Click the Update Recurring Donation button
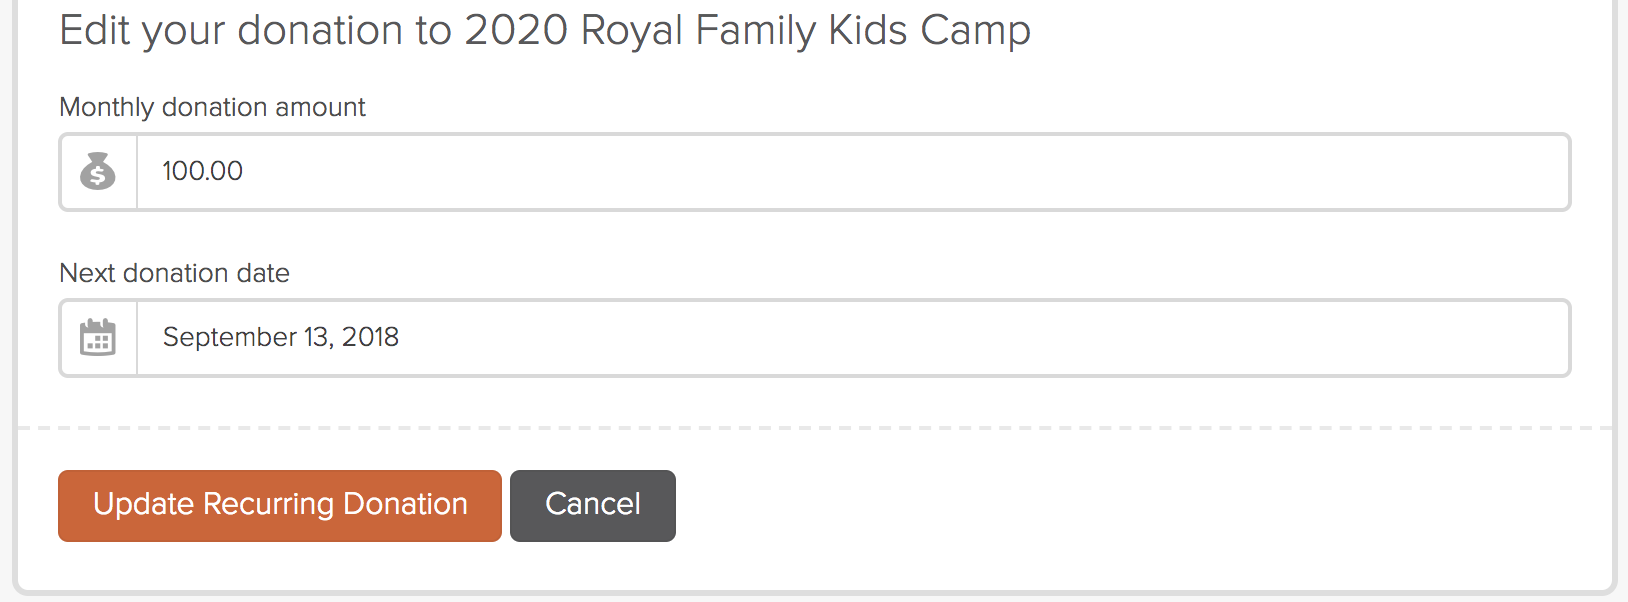 pos(280,506)
